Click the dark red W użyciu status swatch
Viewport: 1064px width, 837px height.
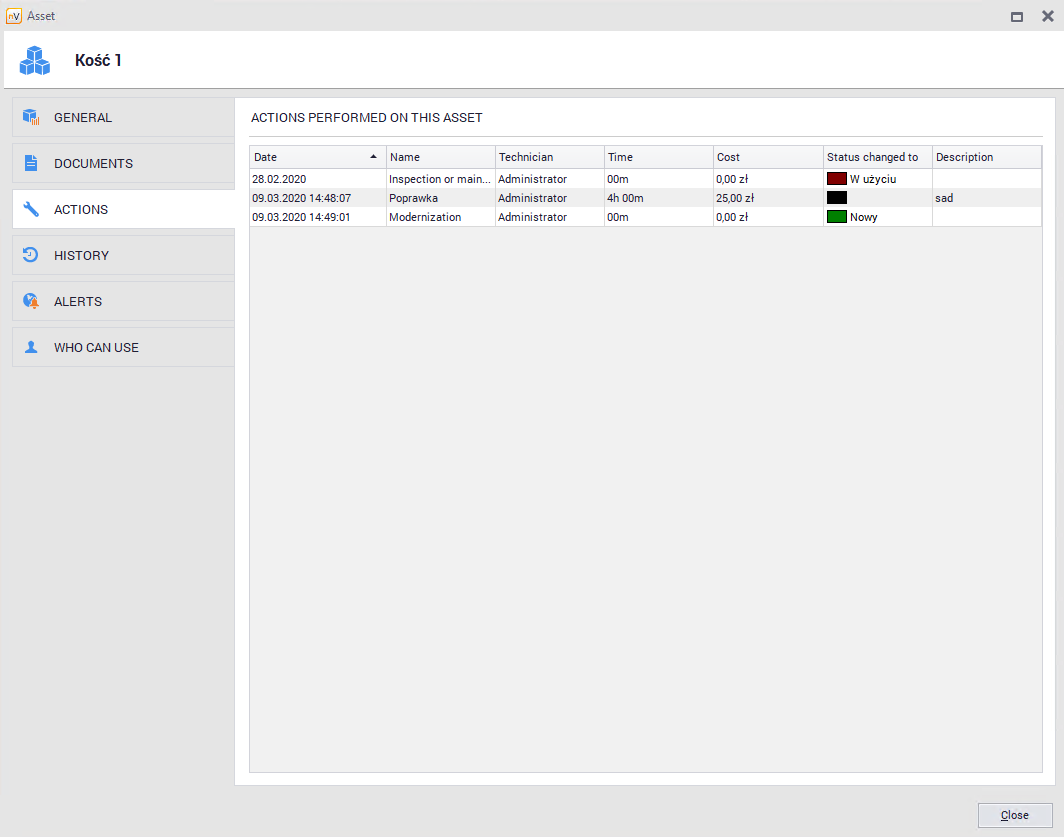coord(836,179)
